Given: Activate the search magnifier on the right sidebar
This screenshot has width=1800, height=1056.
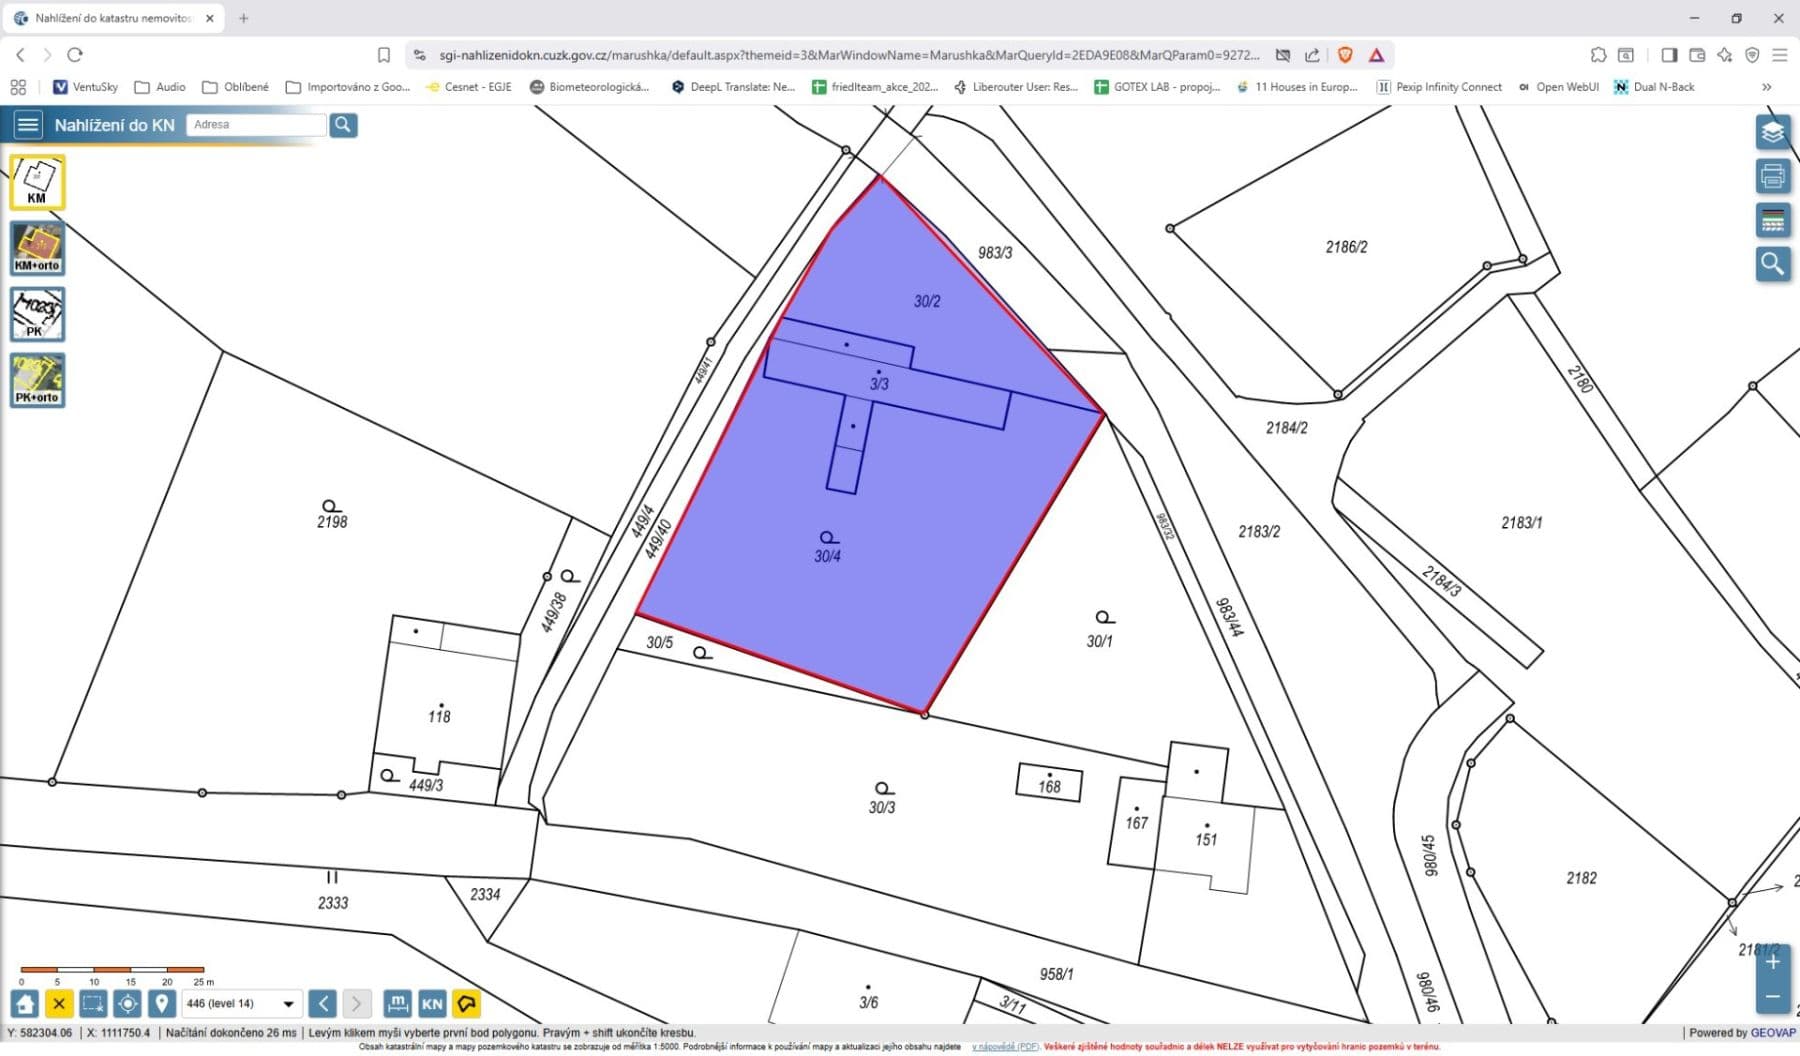Looking at the screenshot, I should 1772,265.
